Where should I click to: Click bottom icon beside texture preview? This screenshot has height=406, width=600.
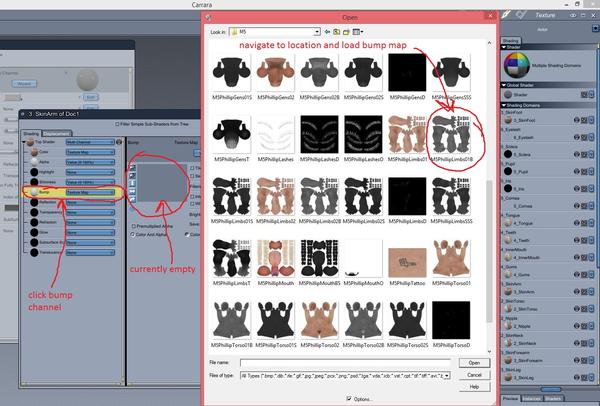pos(132,199)
